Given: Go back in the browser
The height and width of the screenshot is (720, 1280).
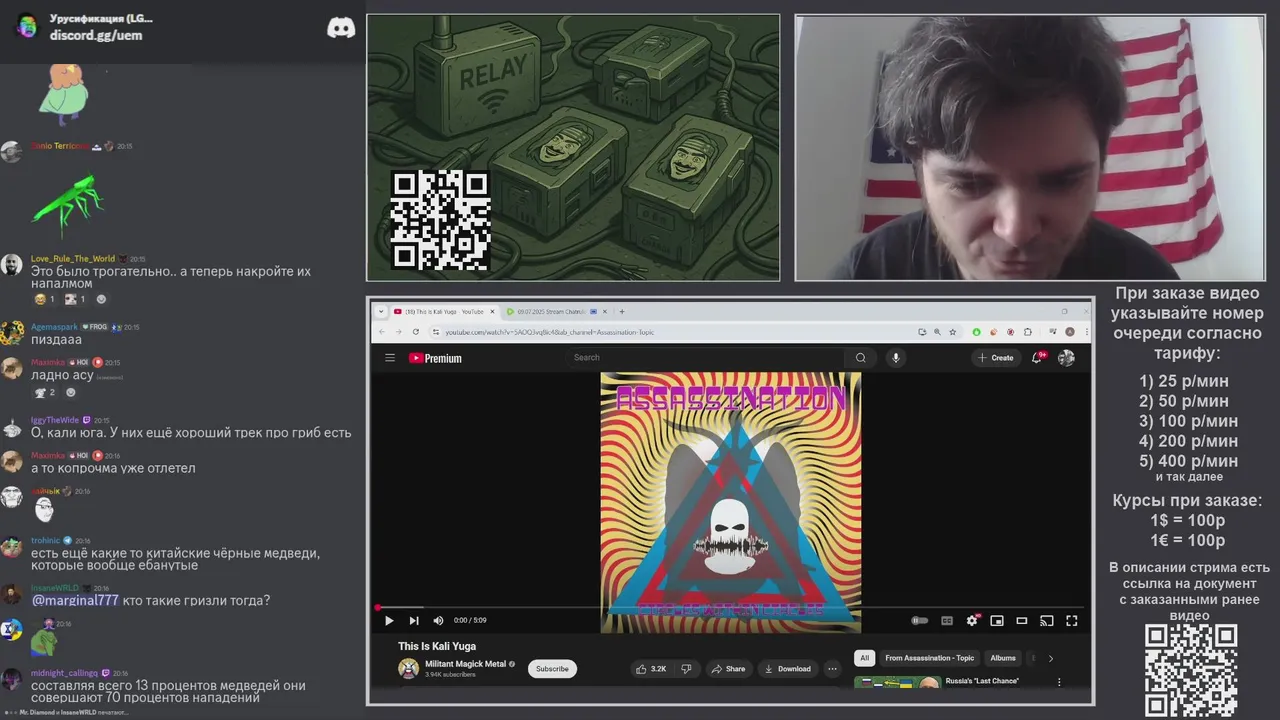Looking at the screenshot, I should coord(380,332).
